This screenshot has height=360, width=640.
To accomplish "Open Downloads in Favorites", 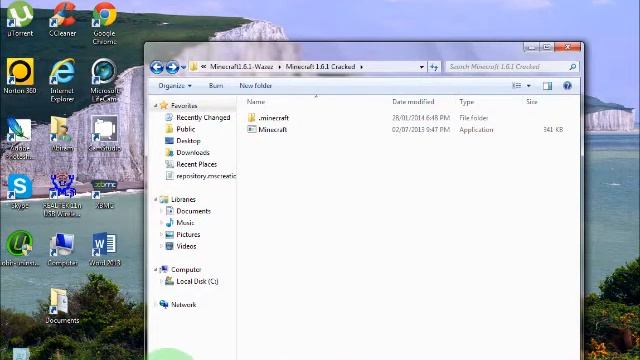I will pyautogui.click(x=187, y=153).
